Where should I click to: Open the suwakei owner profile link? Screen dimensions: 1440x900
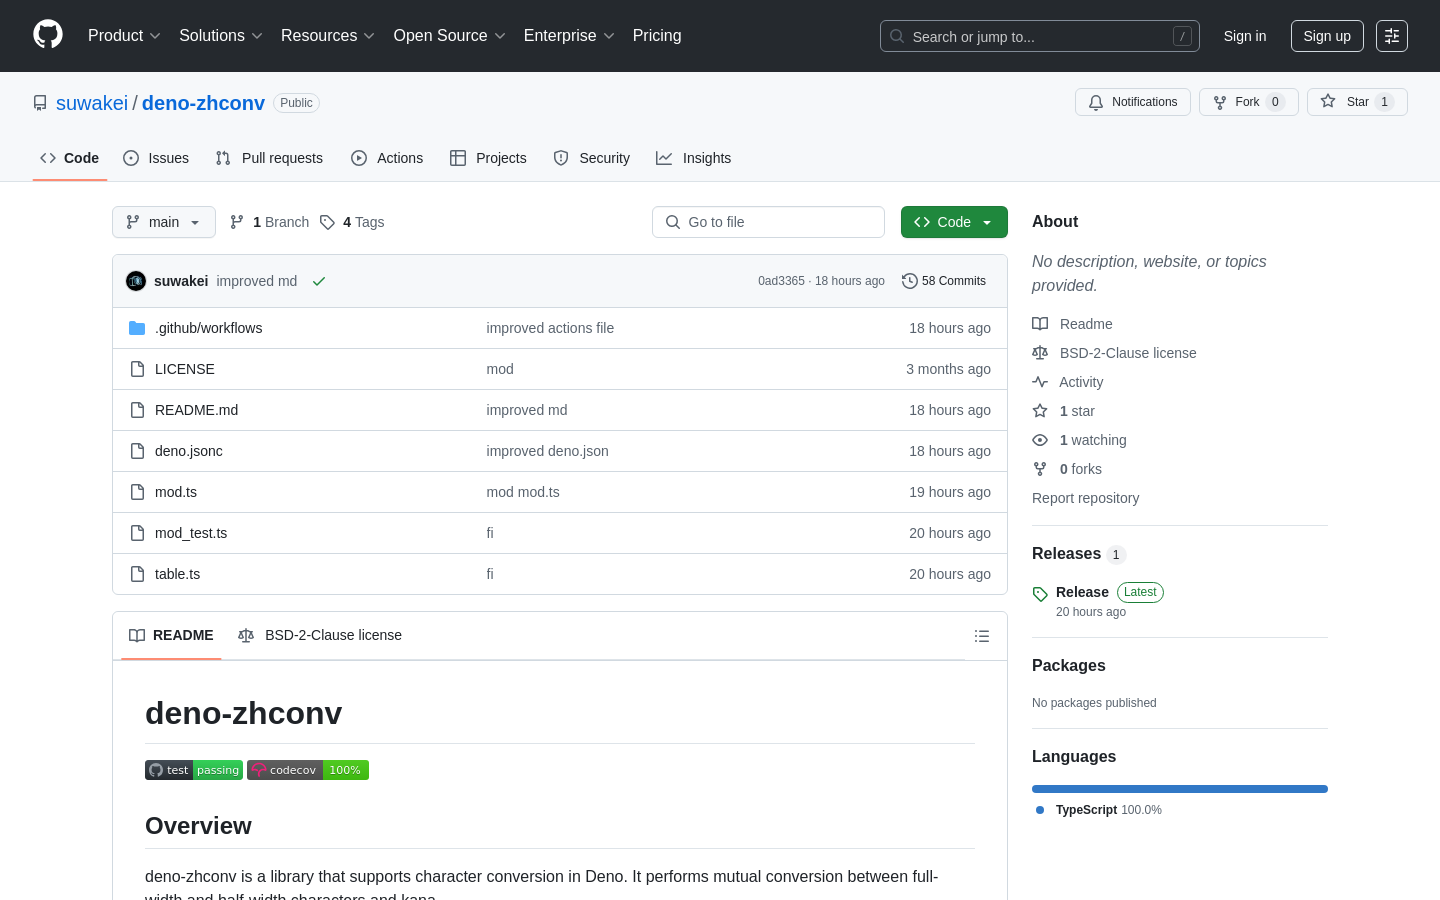pyautogui.click(x=92, y=103)
